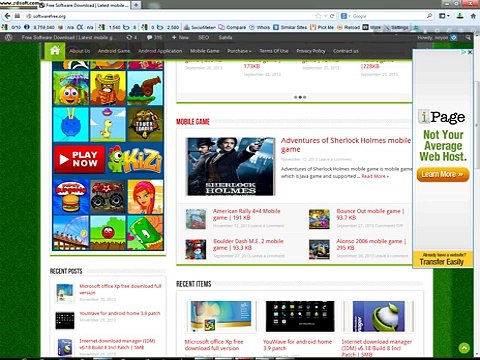Screen dimensions: 480x360
Task: Click Compare in the SEO toolbar
Action: (232, 27)
